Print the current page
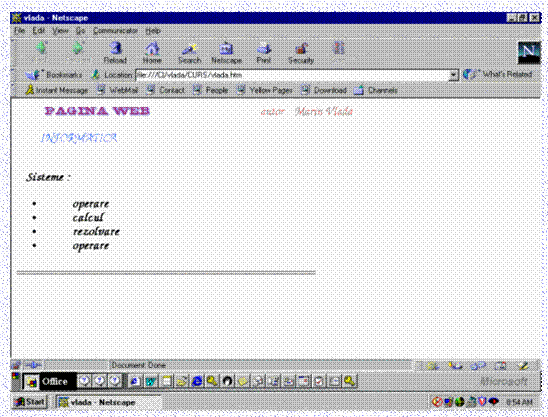 point(264,52)
